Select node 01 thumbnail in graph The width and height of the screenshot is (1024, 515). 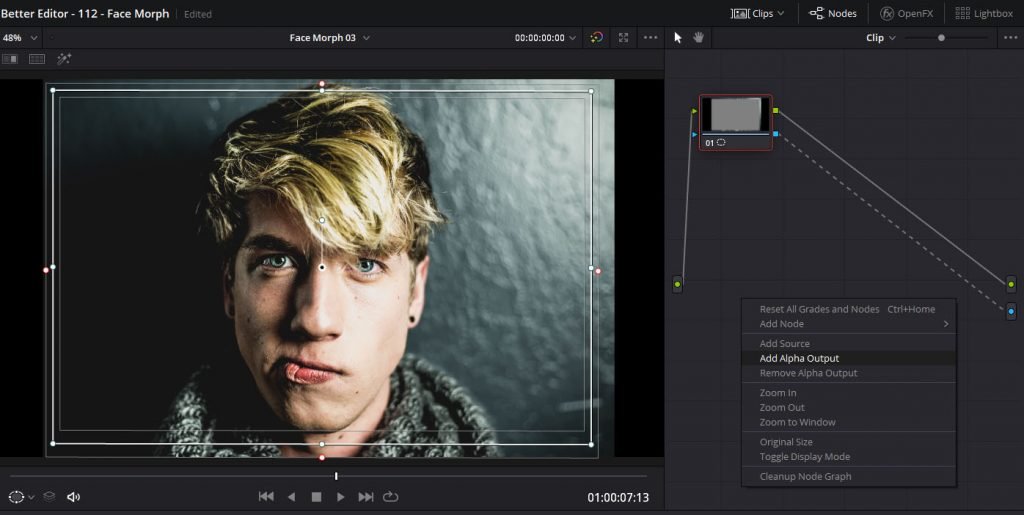735,116
